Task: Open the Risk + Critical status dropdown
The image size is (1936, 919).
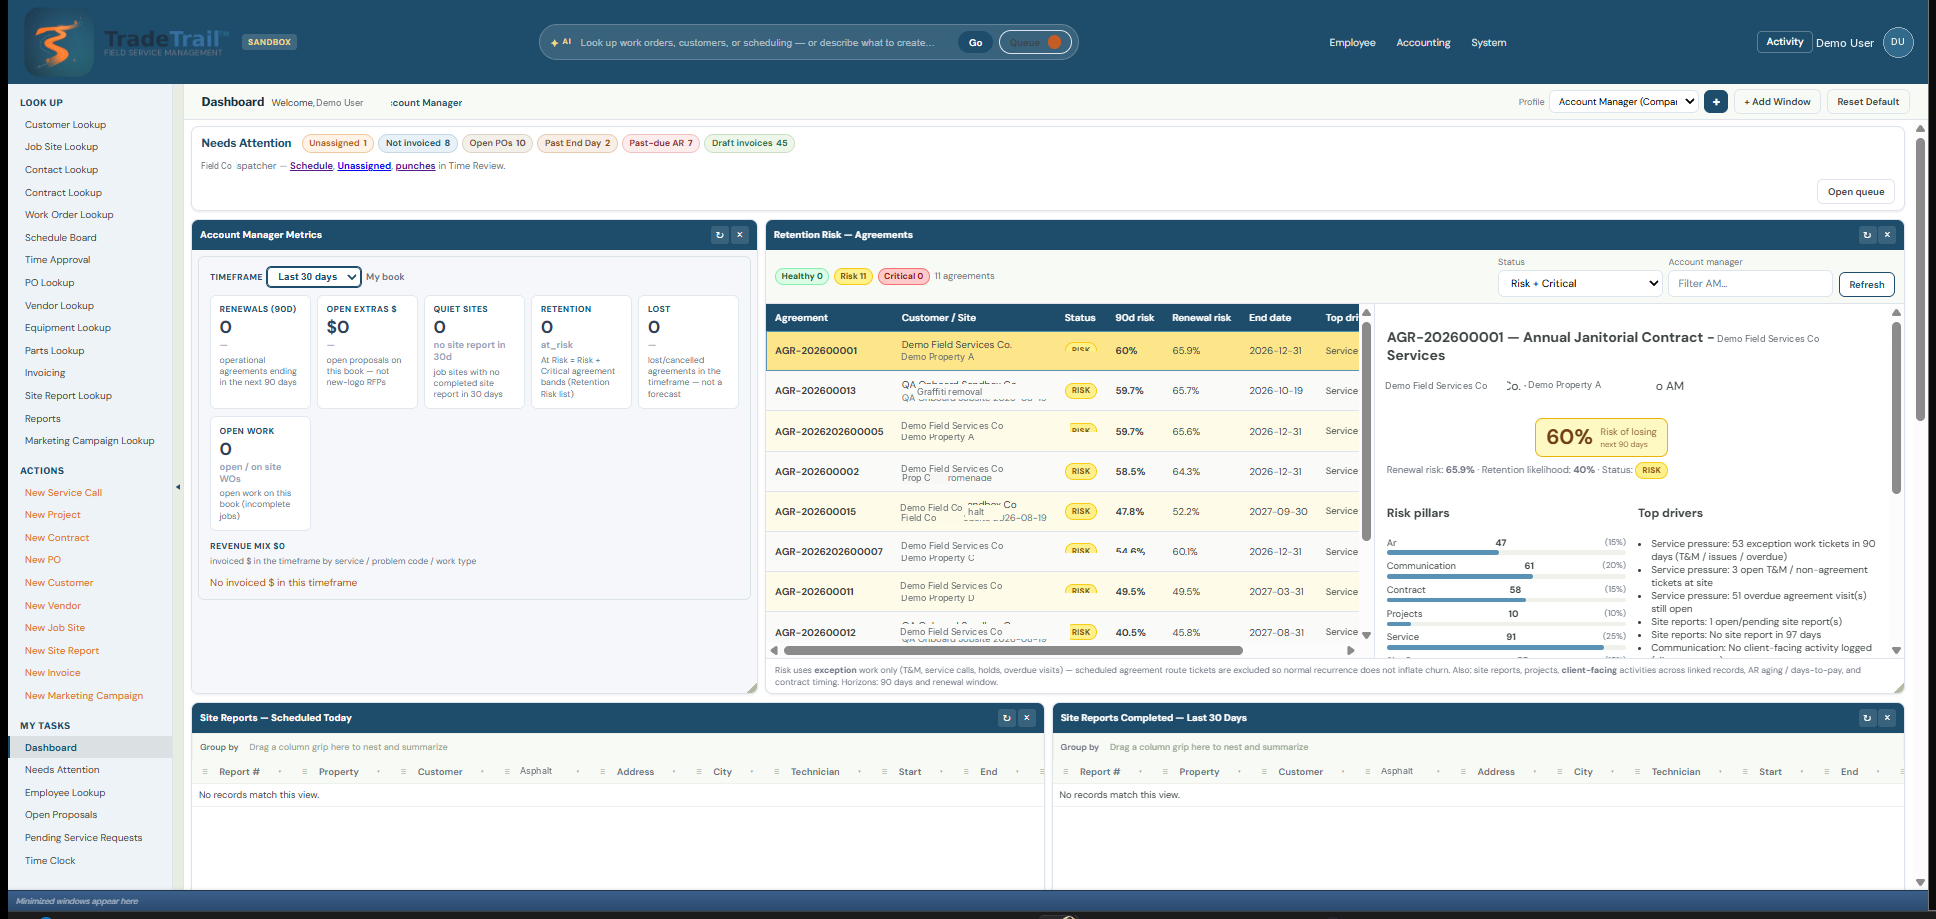Action: click(1580, 284)
